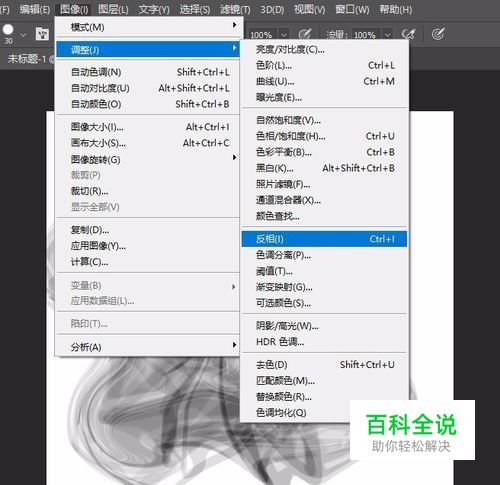Open 通道混合器(X) adjustment
Screen dimensions: 500x485
pyautogui.click(x=324, y=200)
